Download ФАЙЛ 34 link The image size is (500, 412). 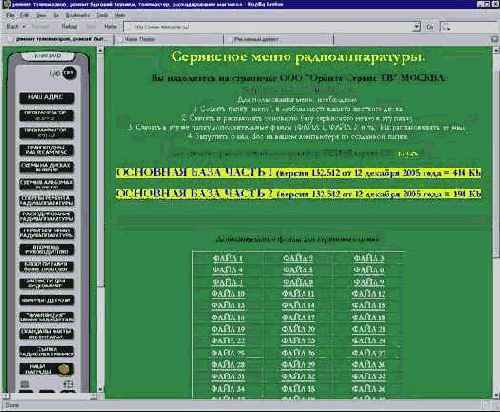pyautogui.click(x=228, y=389)
